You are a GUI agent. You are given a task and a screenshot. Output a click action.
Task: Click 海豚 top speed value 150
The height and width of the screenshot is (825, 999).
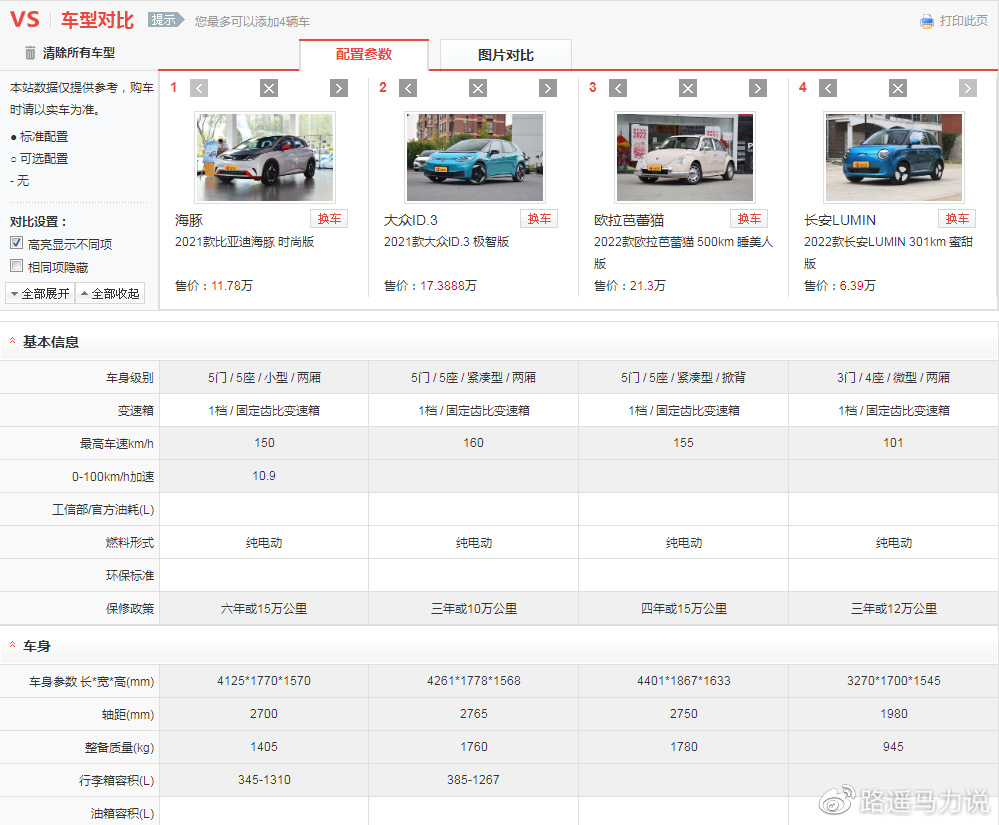pyautogui.click(x=264, y=443)
